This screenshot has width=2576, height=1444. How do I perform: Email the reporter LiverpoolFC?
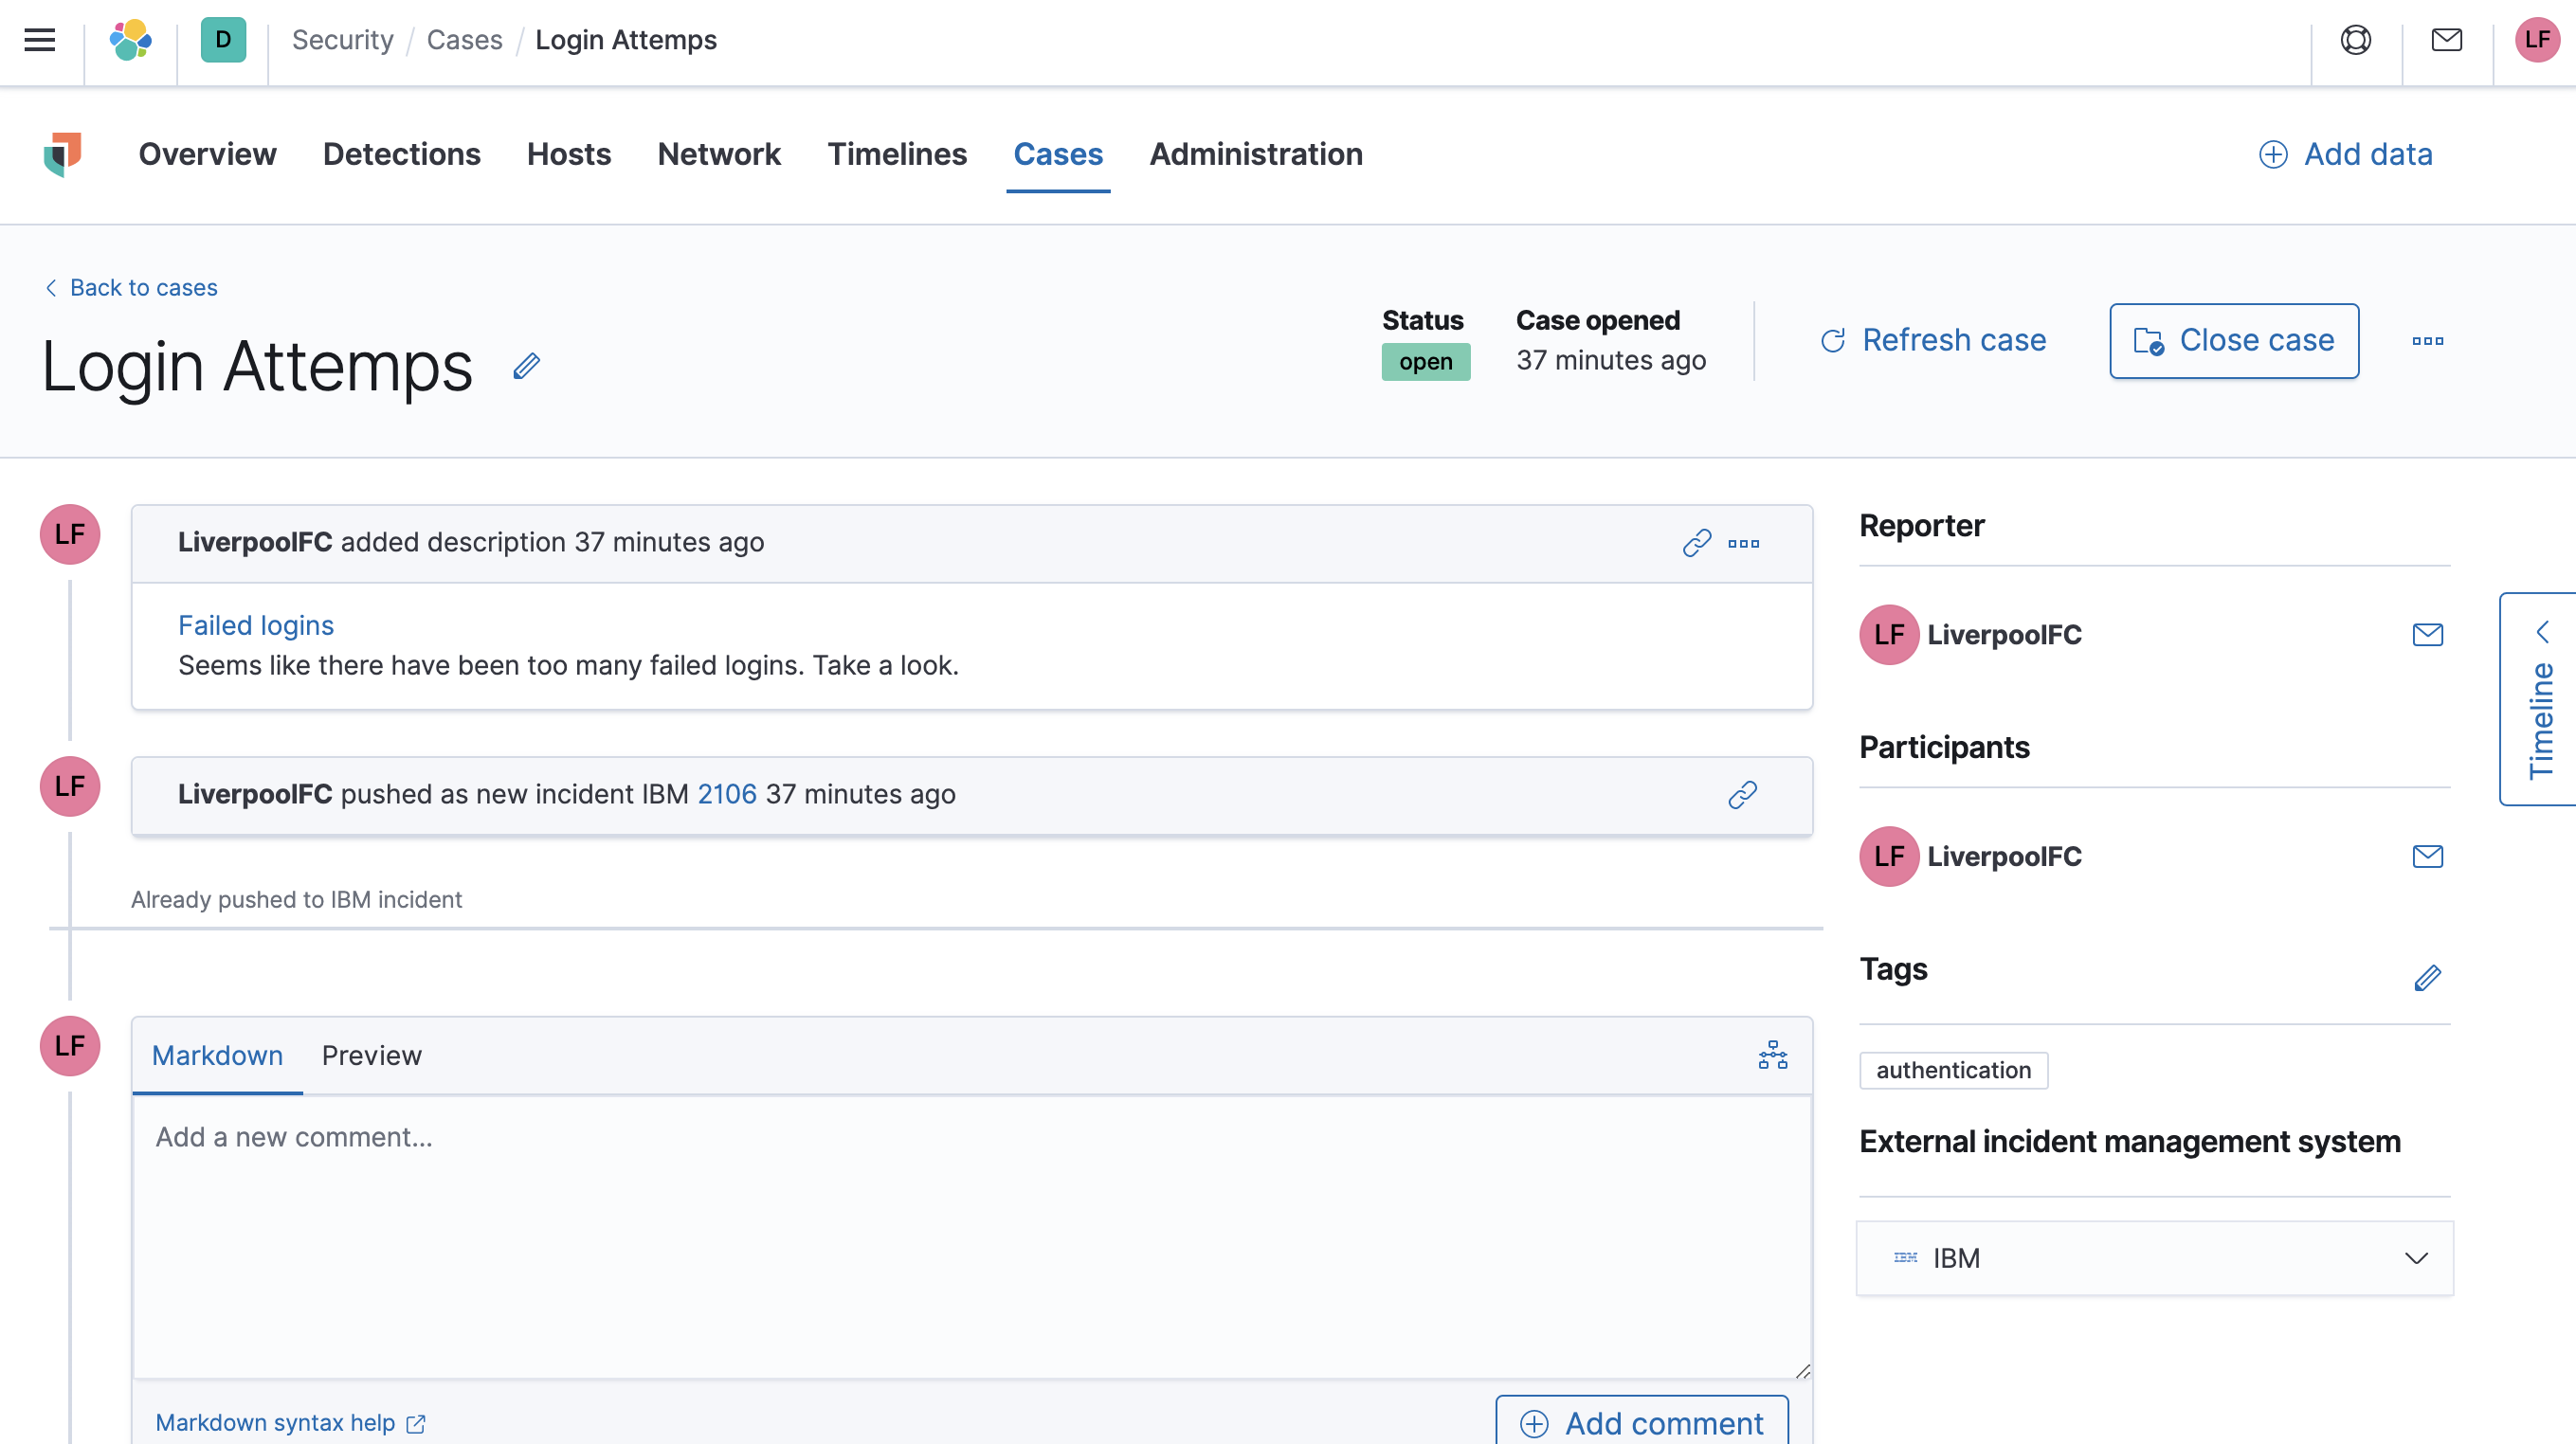[2427, 634]
